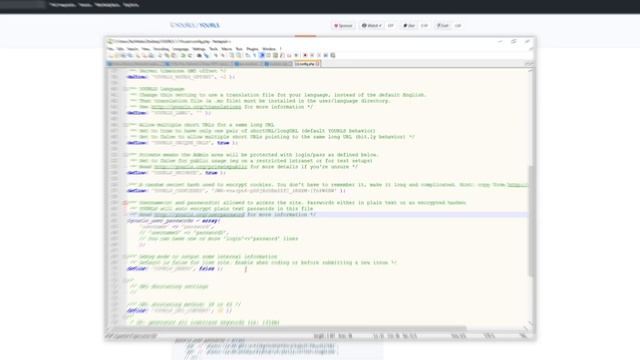Click the red Record Macro icon

[x=305, y=55]
